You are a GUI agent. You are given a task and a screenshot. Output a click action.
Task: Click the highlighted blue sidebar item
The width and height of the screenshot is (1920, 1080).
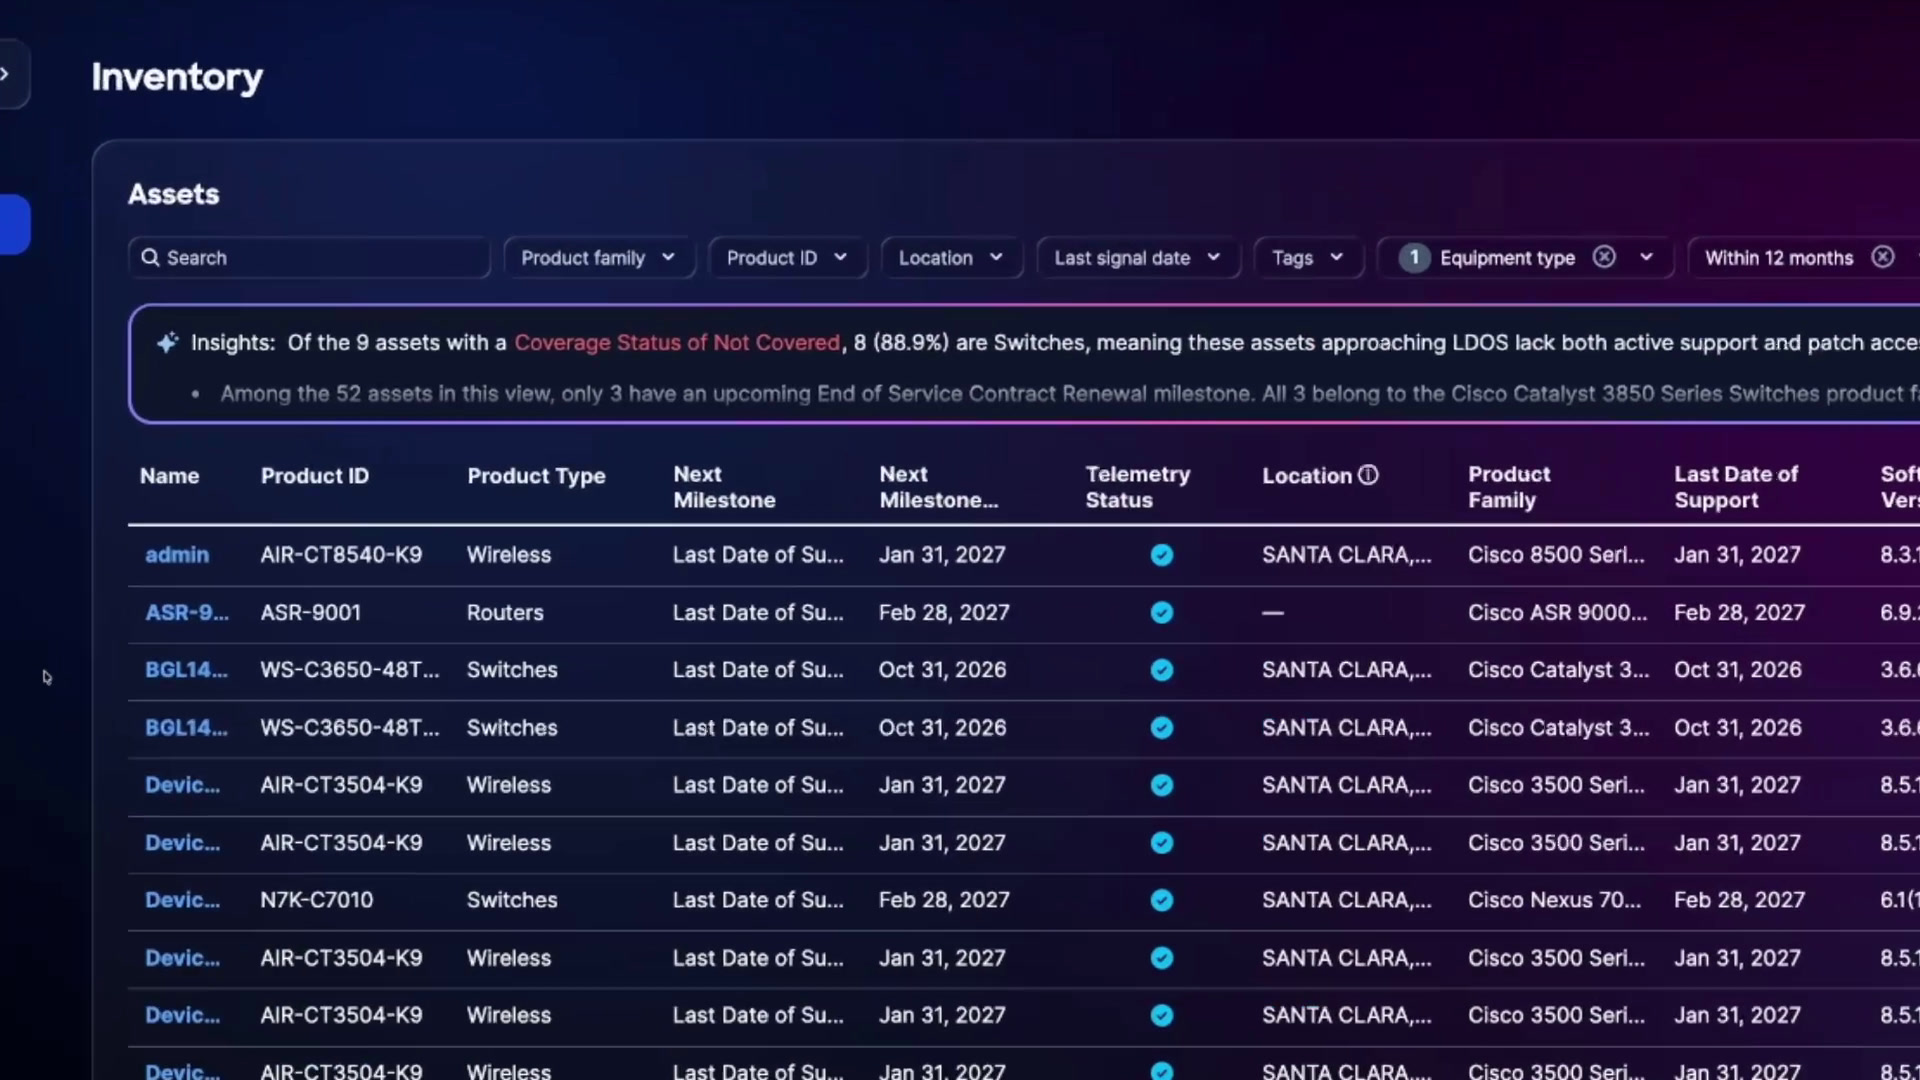(x=15, y=224)
